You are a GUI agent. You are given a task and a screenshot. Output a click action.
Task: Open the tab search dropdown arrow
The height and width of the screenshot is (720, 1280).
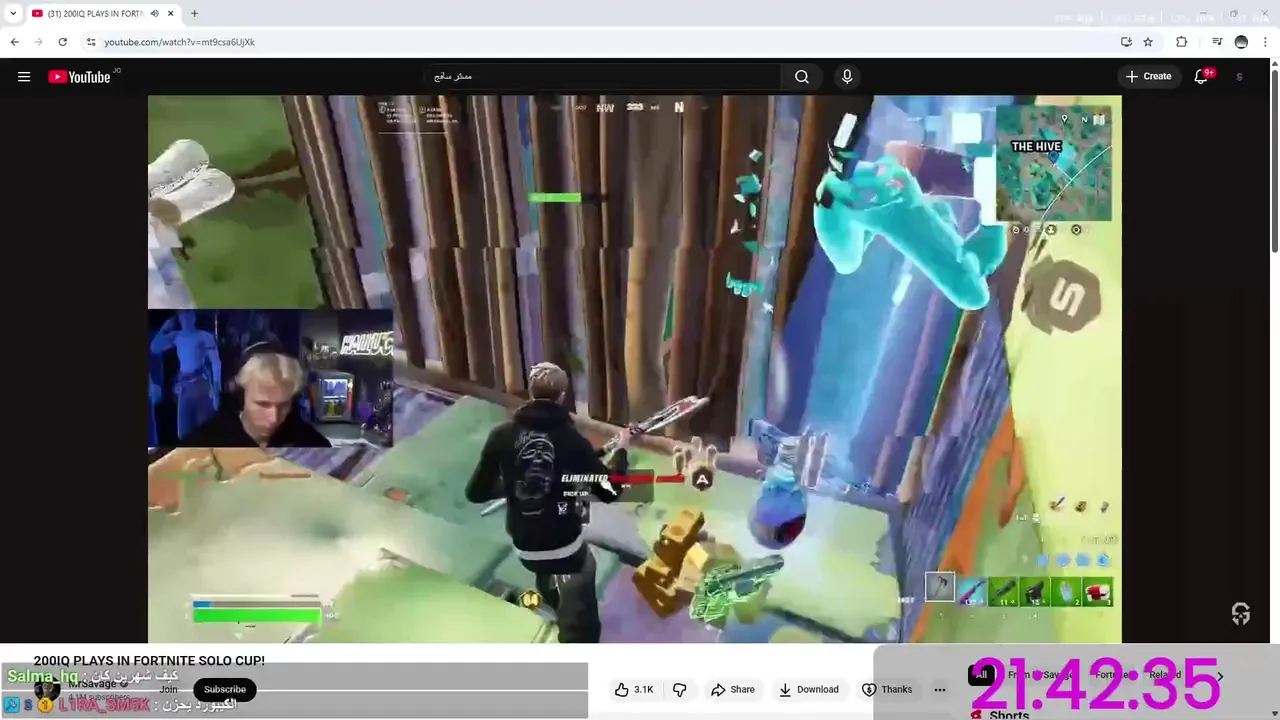point(13,14)
